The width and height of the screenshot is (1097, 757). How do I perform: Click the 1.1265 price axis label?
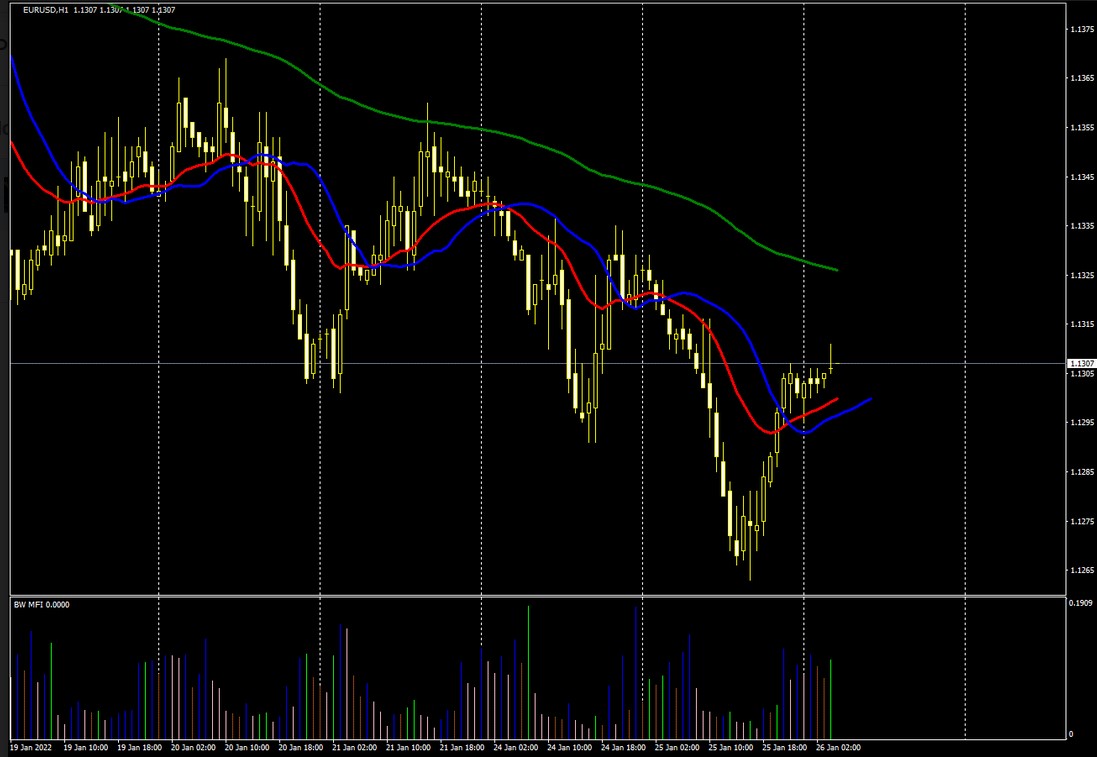(x=1082, y=570)
